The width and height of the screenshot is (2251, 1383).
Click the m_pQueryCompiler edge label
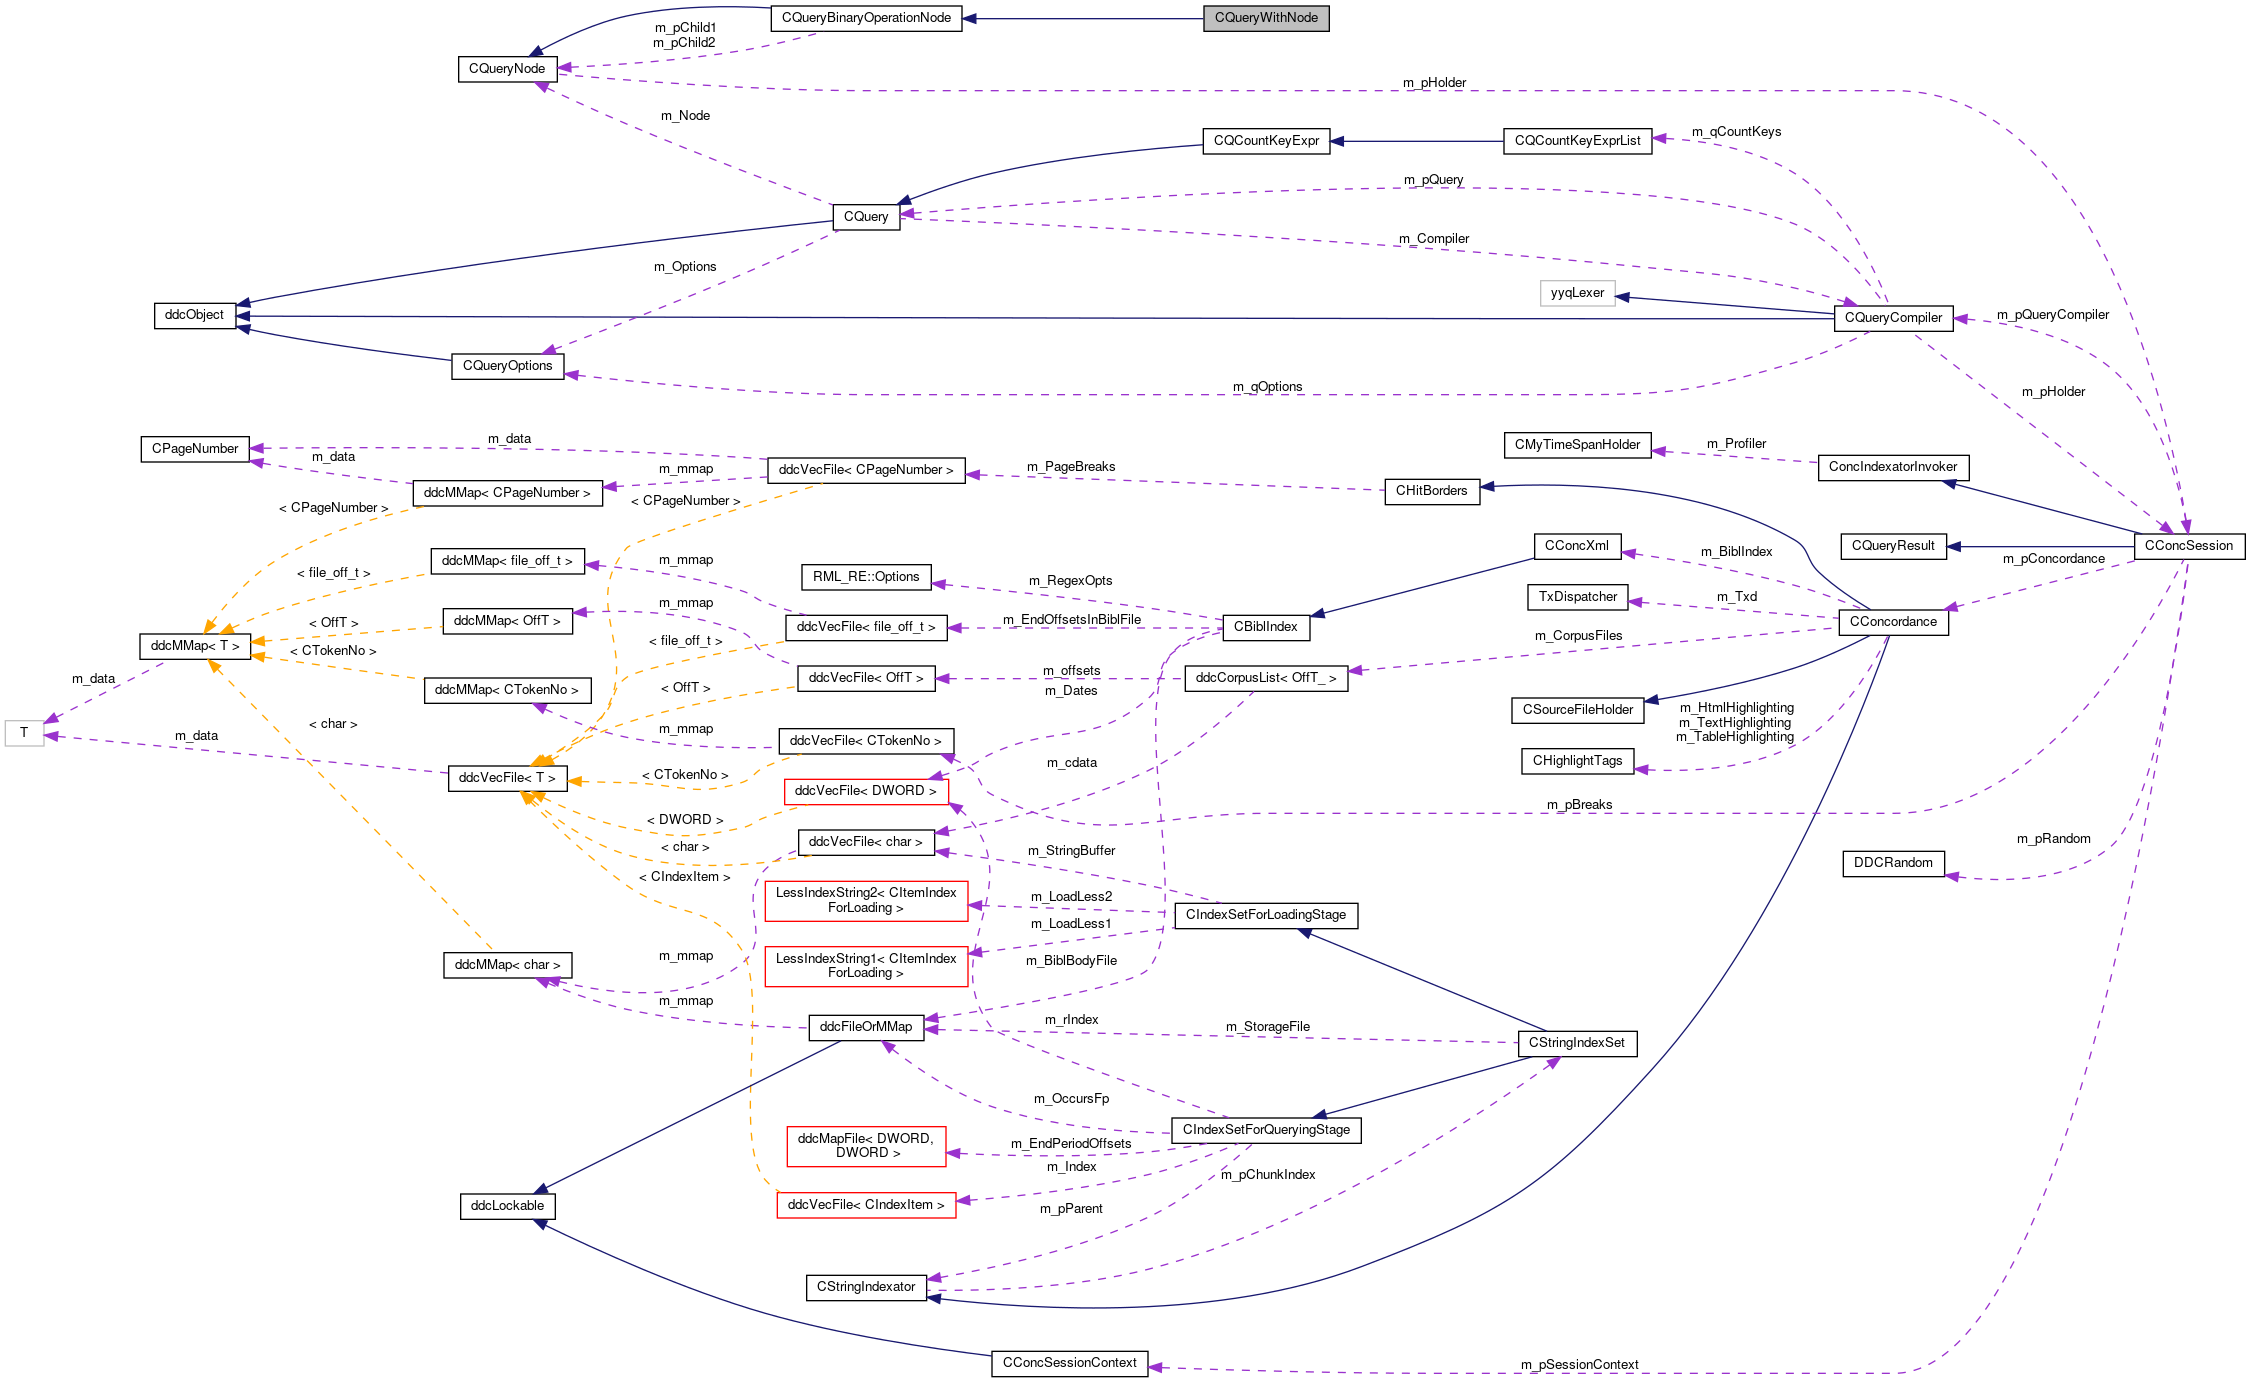click(2053, 315)
